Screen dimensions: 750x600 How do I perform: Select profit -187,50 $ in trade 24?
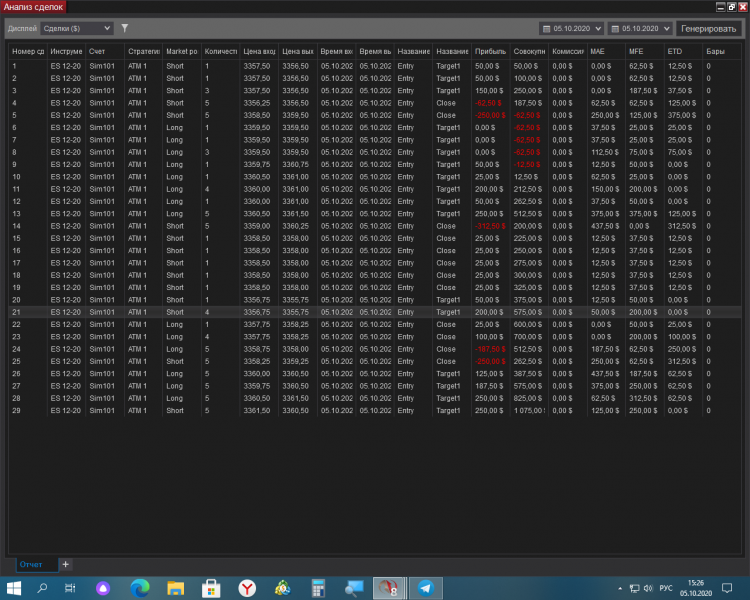tap(490, 349)
